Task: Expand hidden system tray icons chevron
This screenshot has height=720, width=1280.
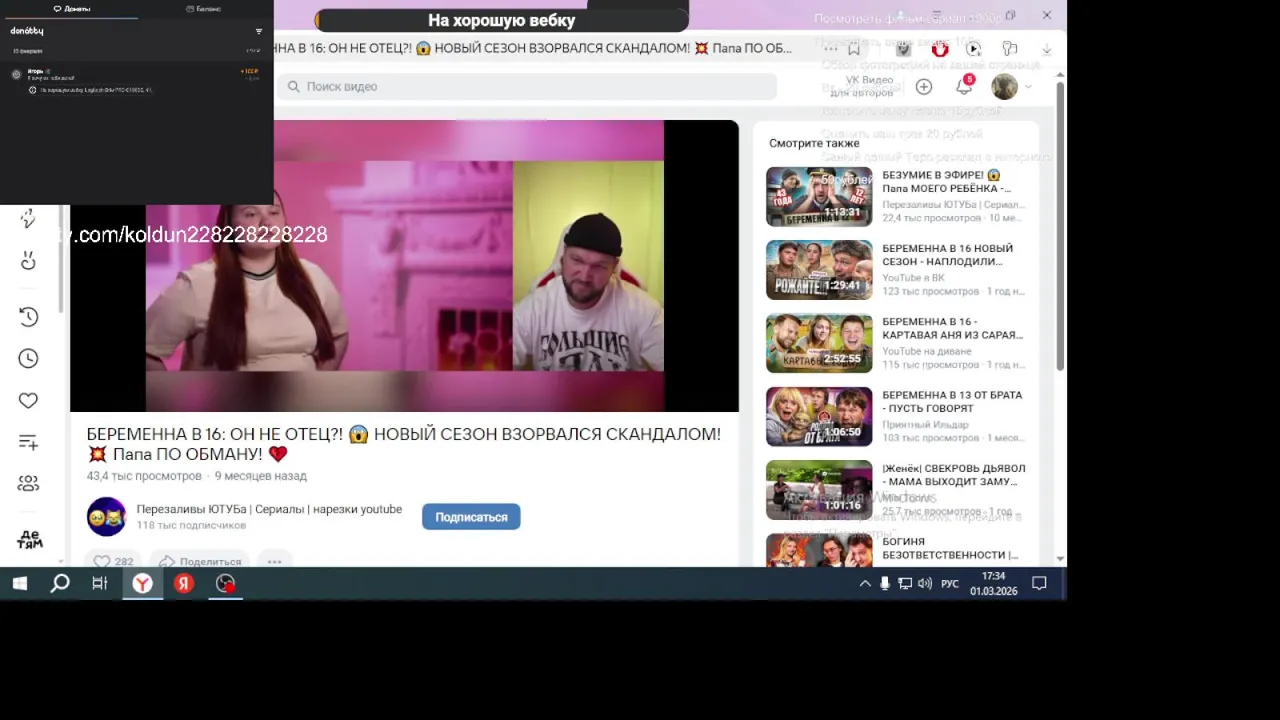Action: click(865, 584)
